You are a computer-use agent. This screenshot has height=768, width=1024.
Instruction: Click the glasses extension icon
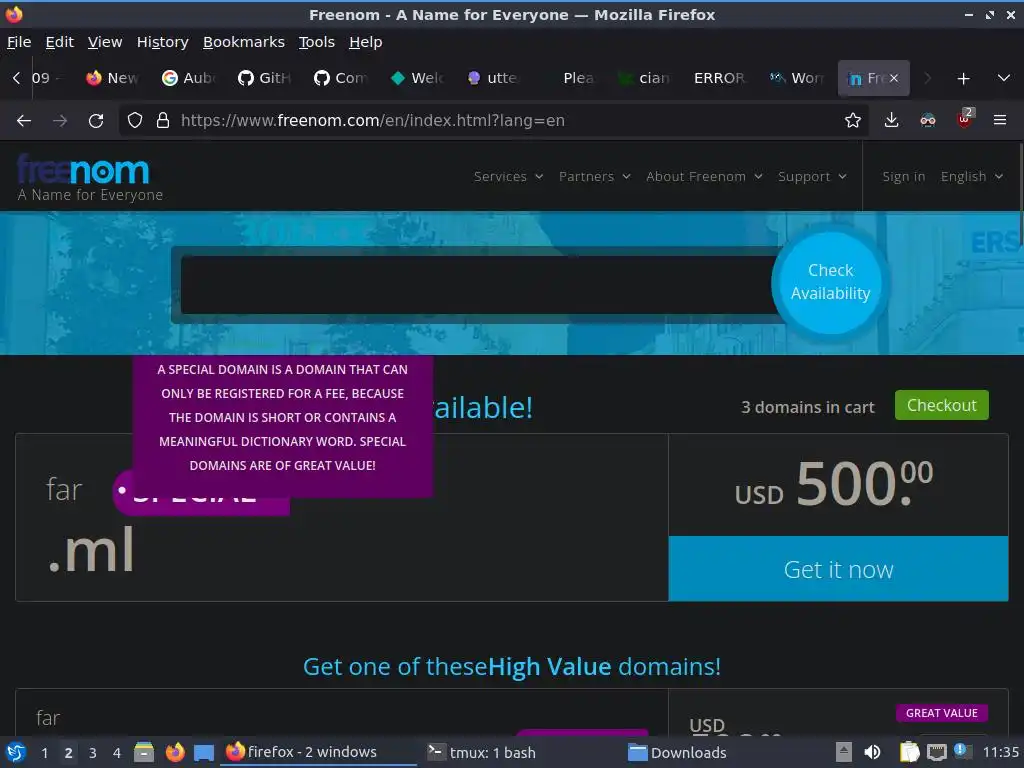928,120
